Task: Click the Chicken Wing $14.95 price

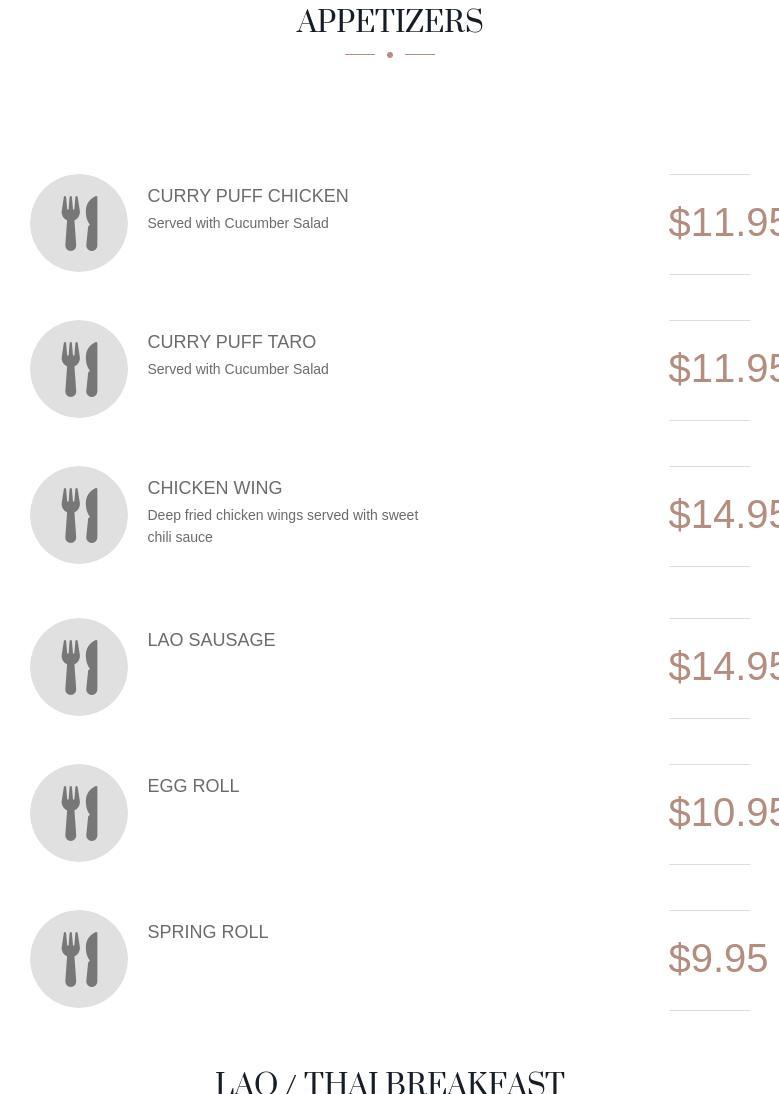Action: pos(723,515)
